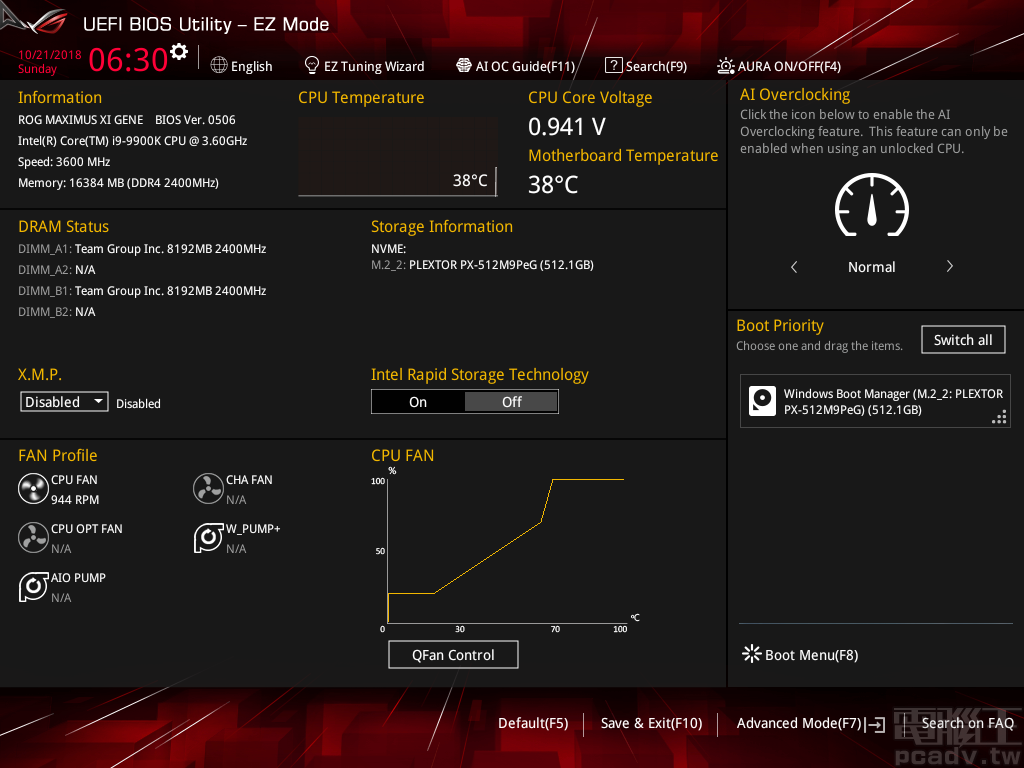Click DIMM_B1 Team Group memory entry
This screenshot has width=1024, height=768.
[142, 291]
